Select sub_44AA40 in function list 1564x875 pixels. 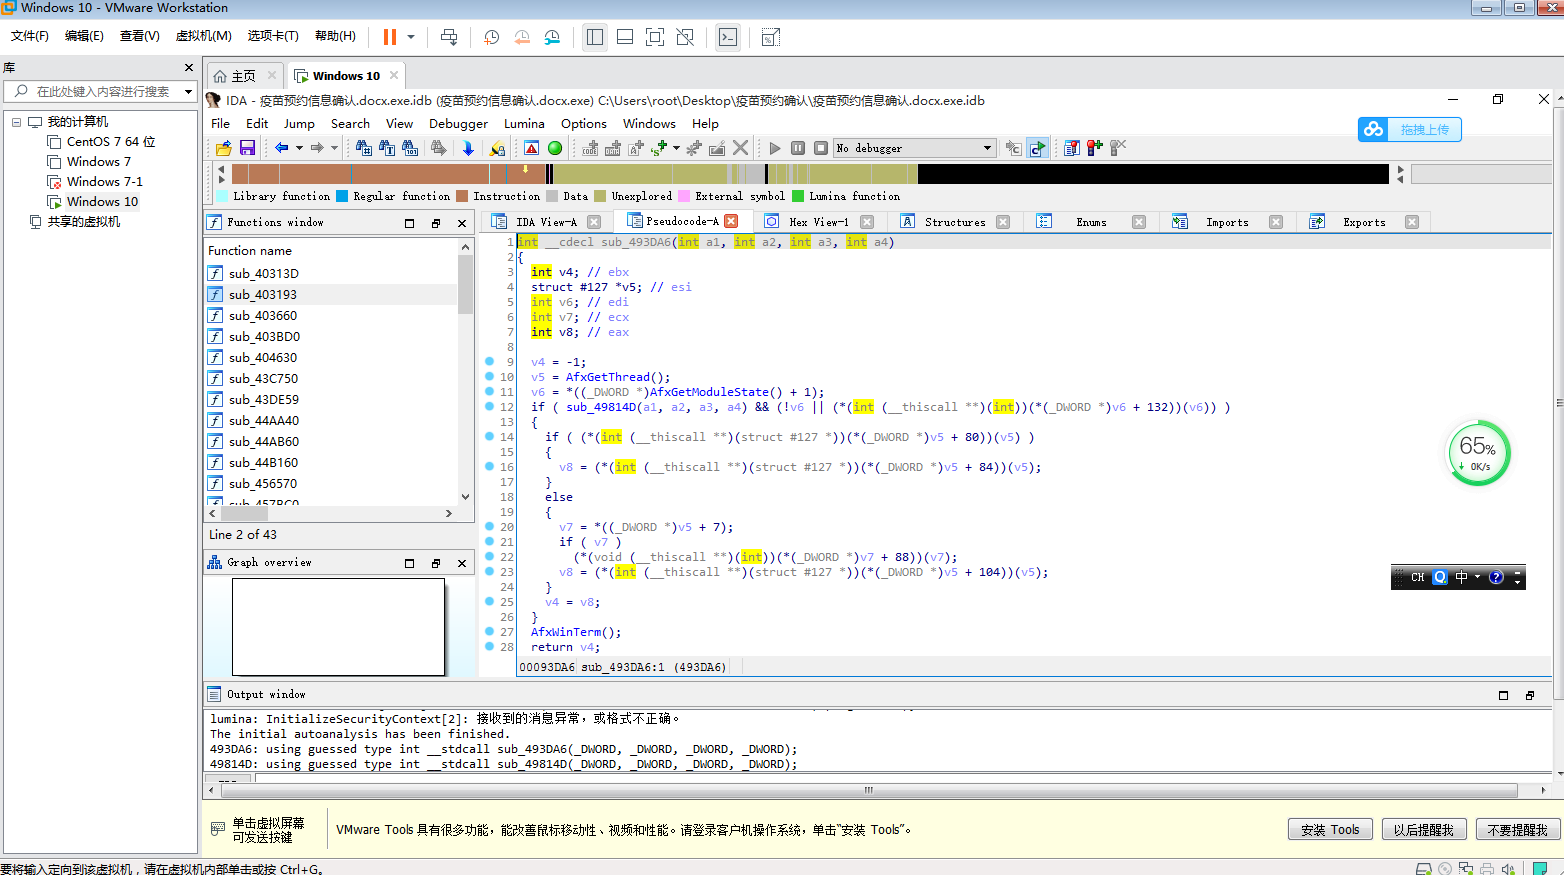264,421
